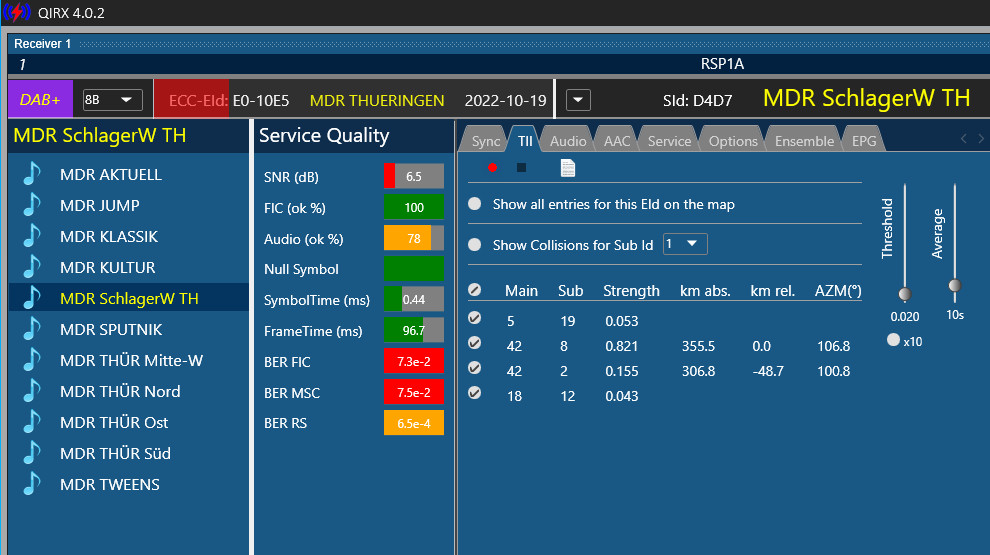The width and height of the screenshot is (990, 555).
Task: Open the Ensemble tab
Action: tap(804, 141)
